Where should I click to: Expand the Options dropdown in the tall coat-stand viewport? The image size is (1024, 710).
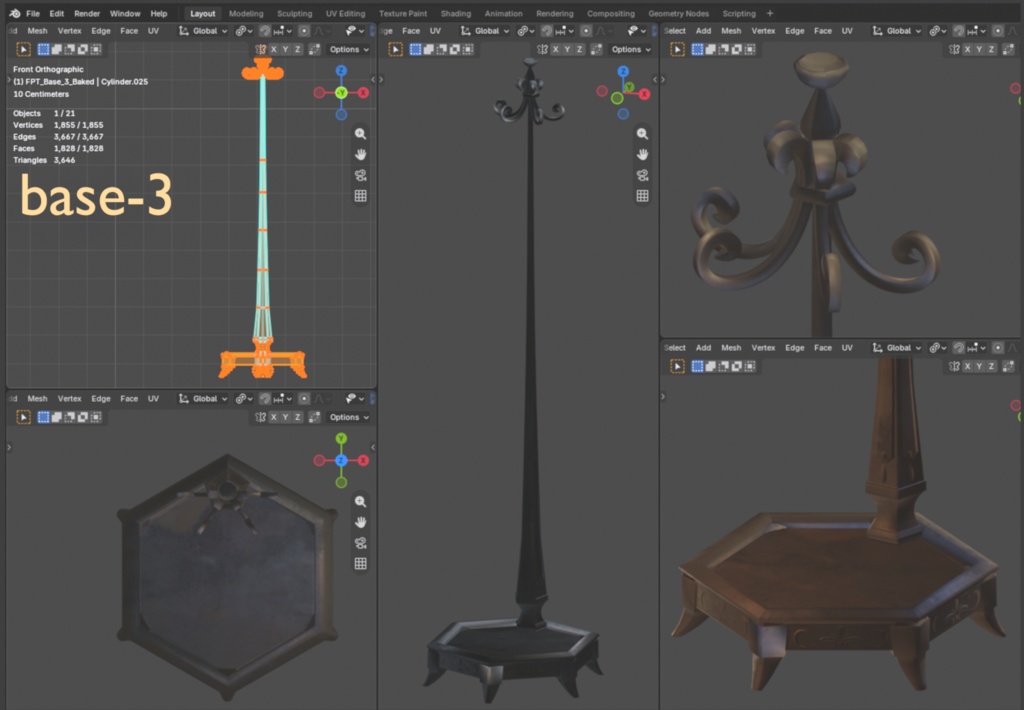[x=631, y=50]
